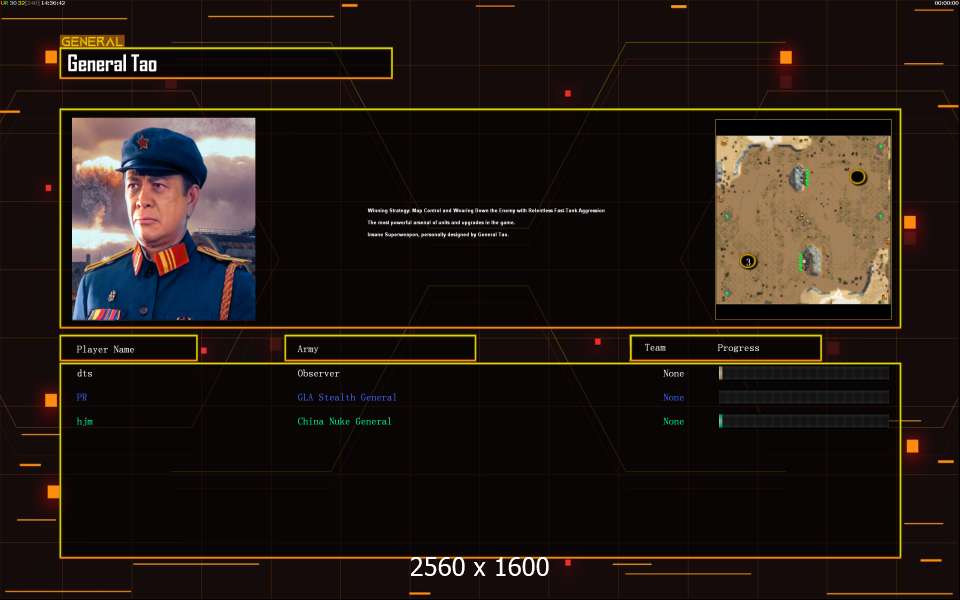
Task: Click the Team column label
Action: pyautogui.click(x=655, y=348)
